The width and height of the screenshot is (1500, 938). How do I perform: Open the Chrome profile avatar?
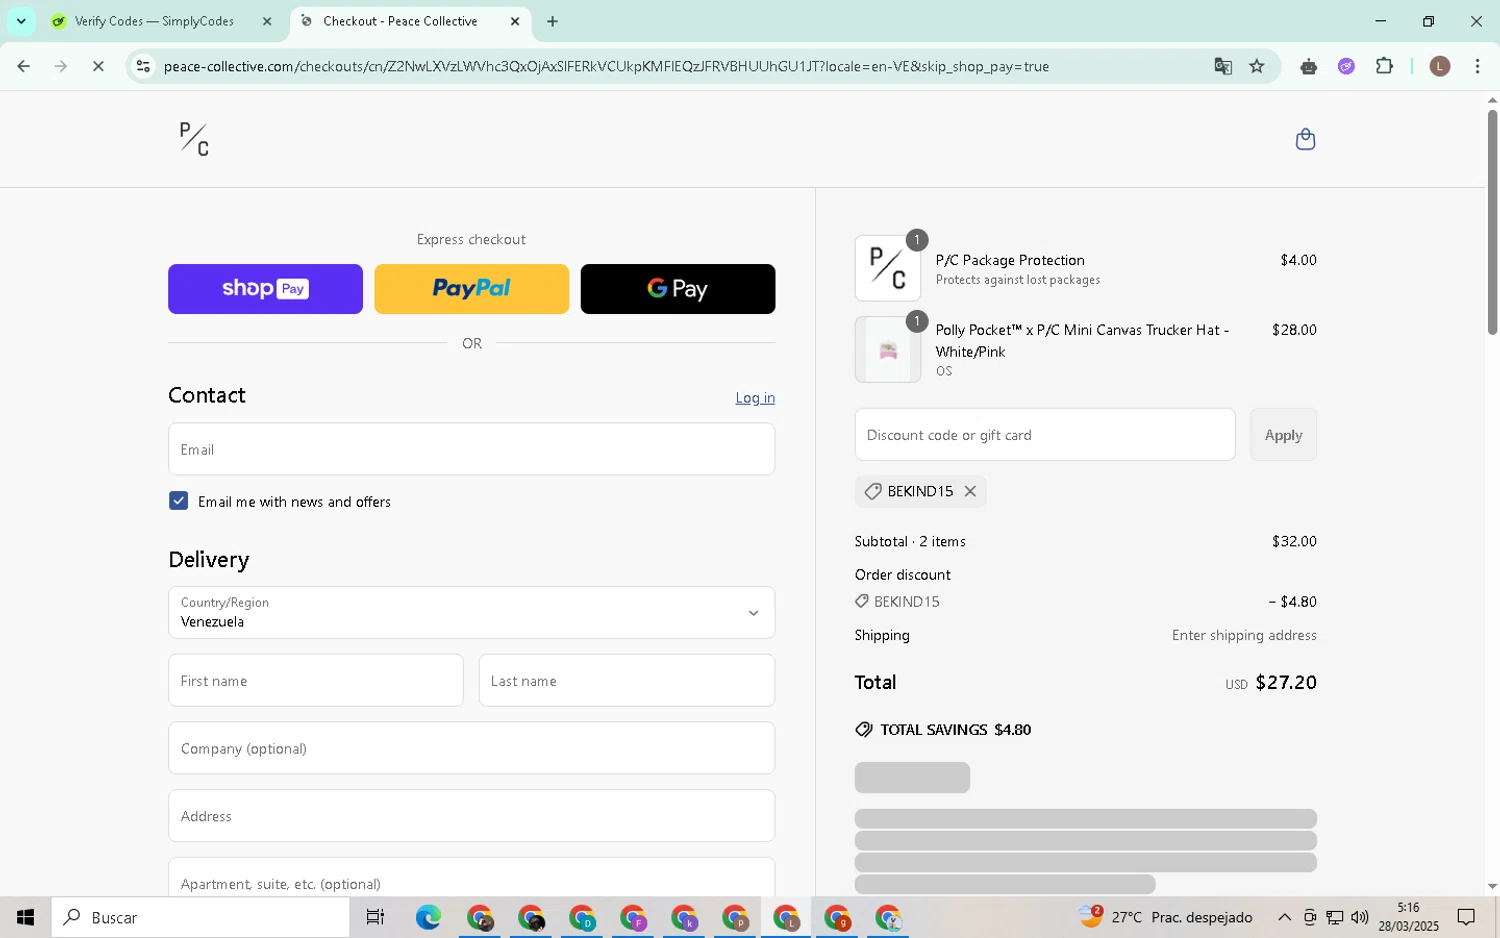(1440, 66)
